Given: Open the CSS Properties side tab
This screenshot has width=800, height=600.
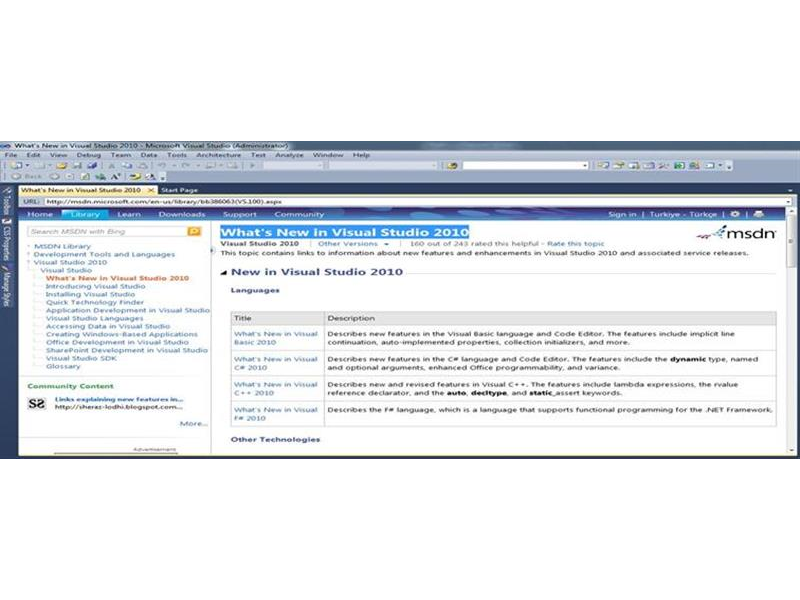Looking at the screenshot, I should (x=7, y=241).
